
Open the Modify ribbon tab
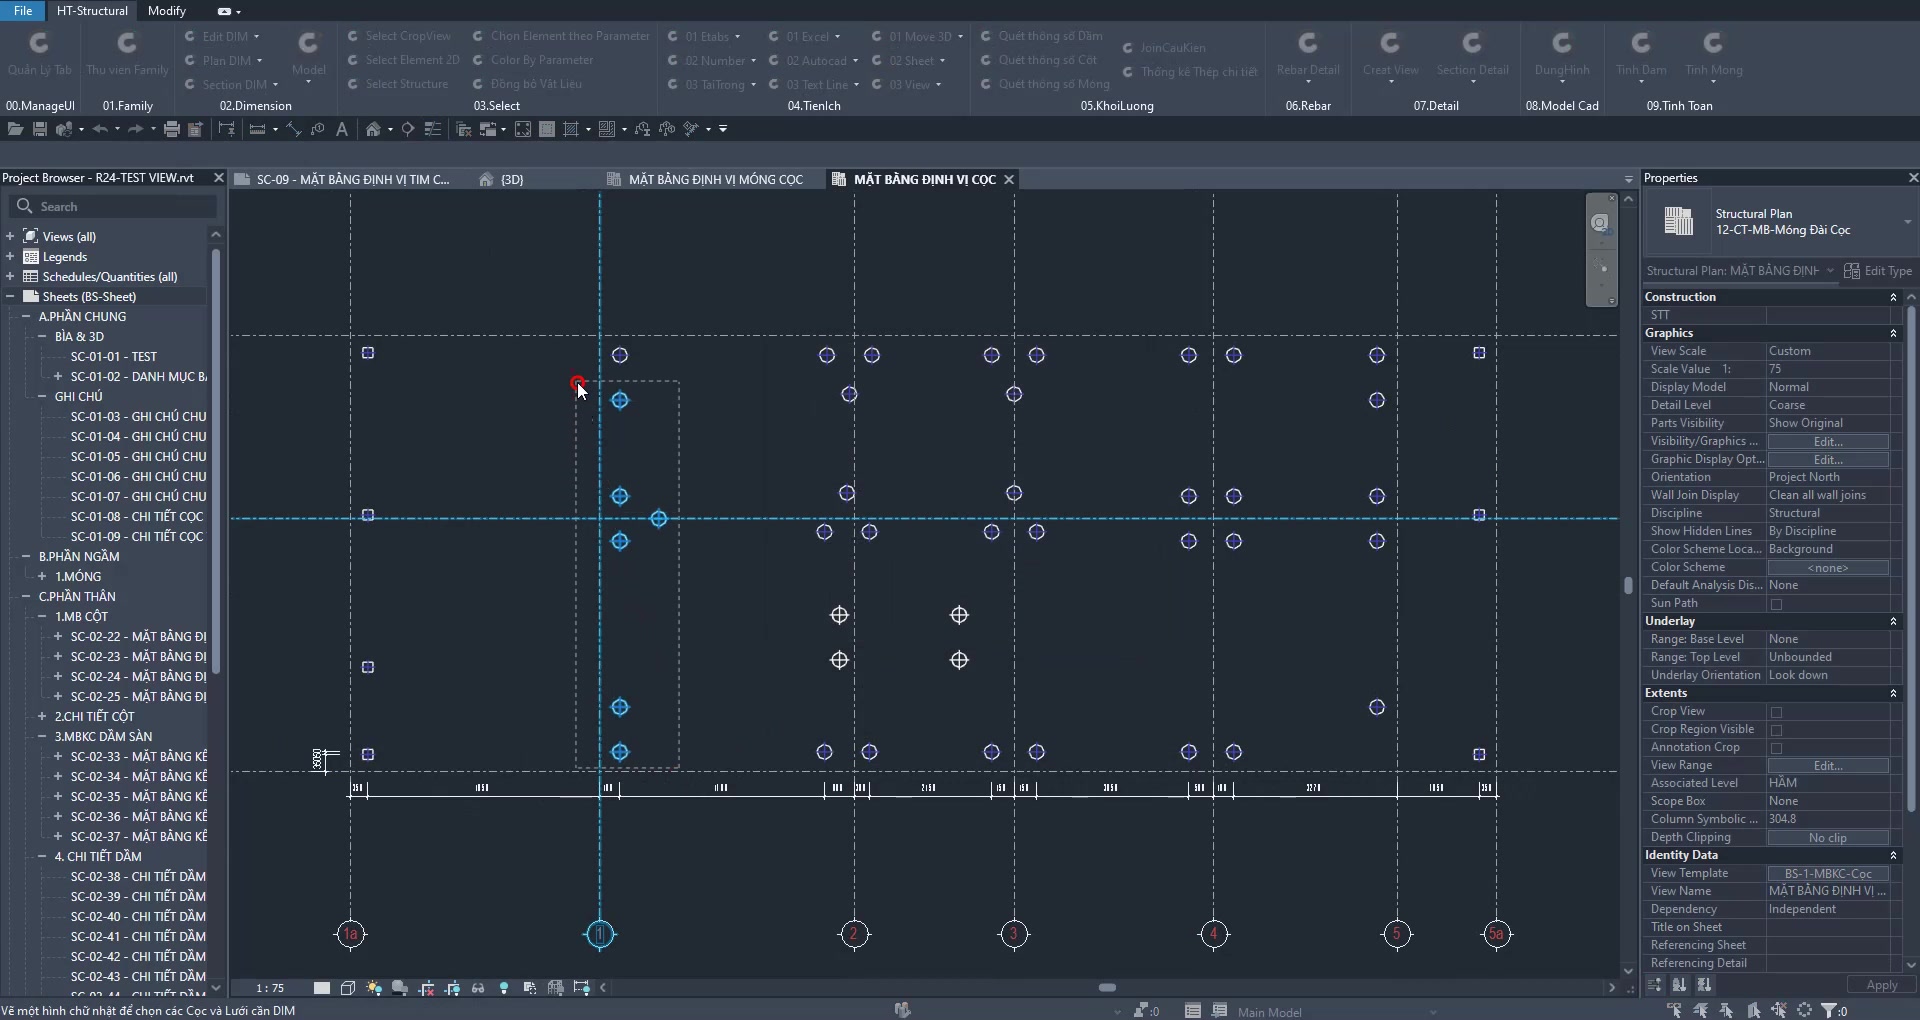pos(166,11)
